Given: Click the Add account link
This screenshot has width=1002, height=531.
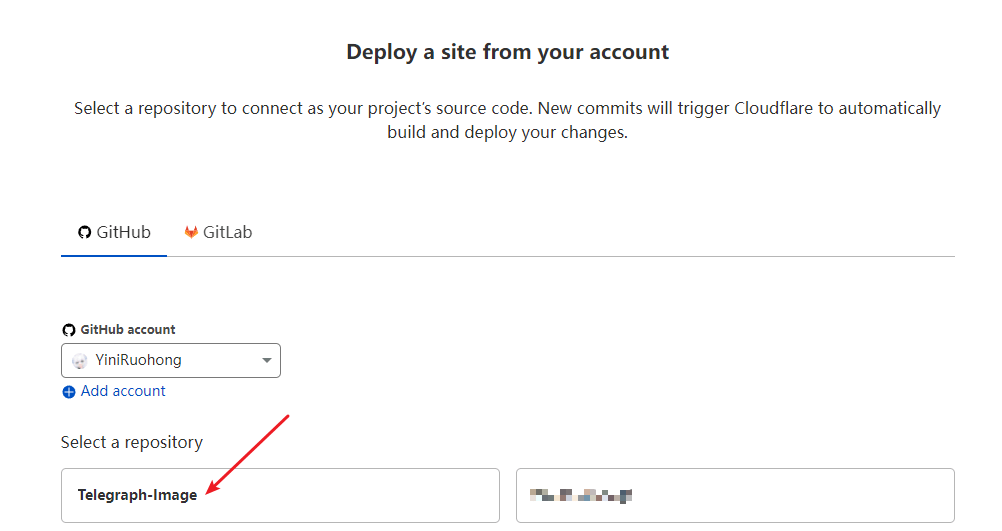Looking at the screenshot, I should tap(123, 391).
